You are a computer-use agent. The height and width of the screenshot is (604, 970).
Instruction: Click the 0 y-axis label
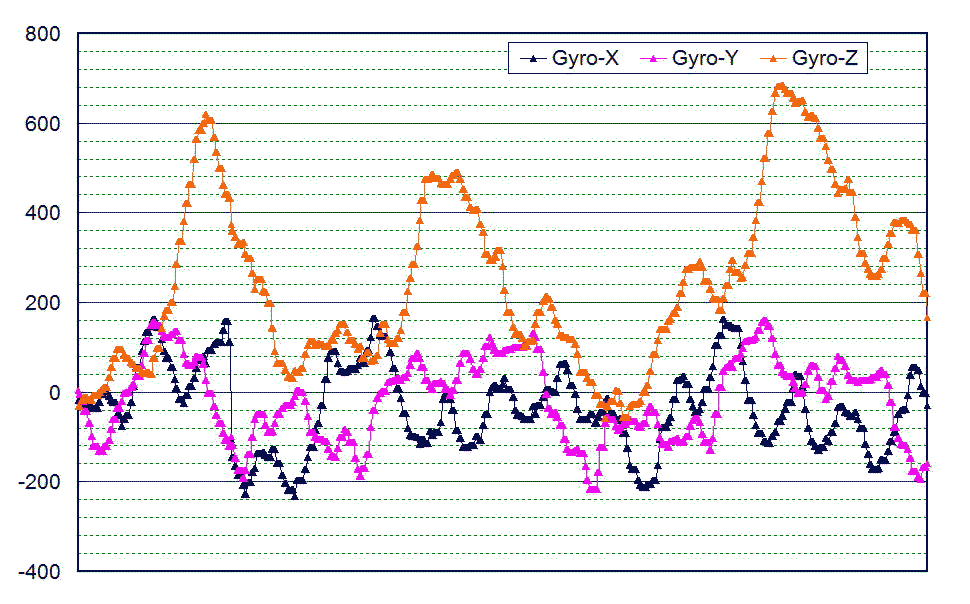point(54,392)
